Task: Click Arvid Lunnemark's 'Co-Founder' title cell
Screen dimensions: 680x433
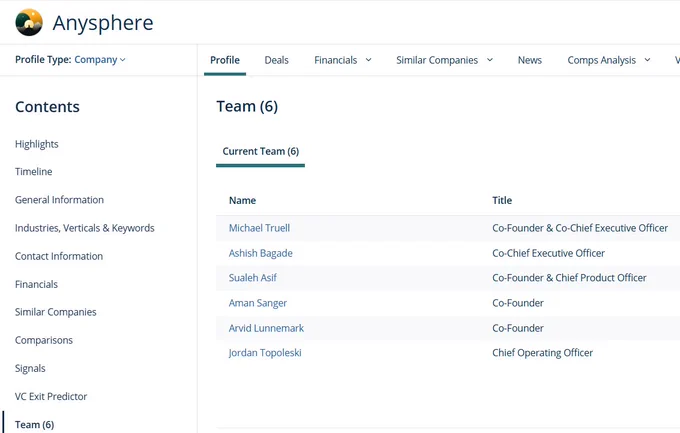Action: pyautogui.click(x=518, y=328)
